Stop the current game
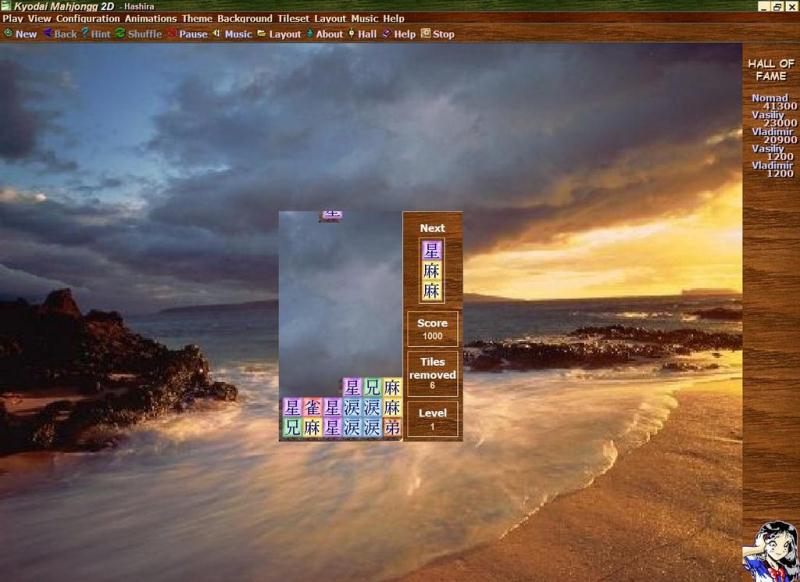 pos(438,34)
